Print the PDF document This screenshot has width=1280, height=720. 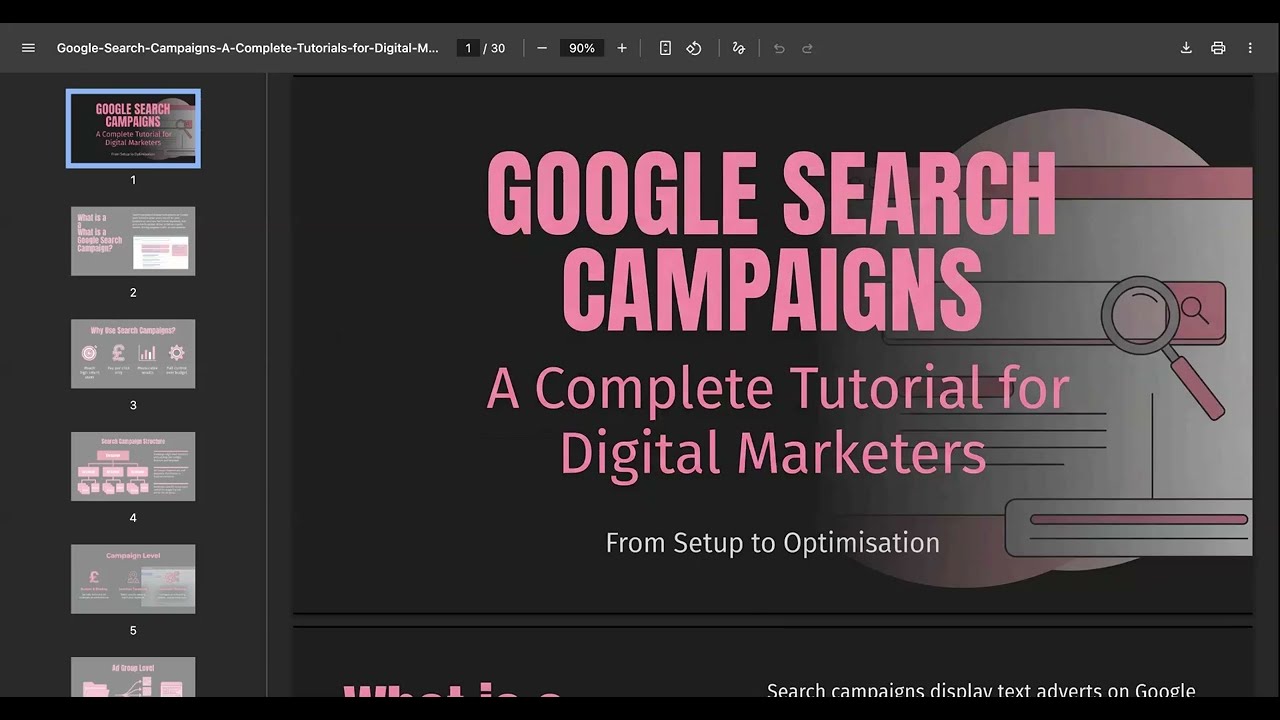[x=1218, y=48]
